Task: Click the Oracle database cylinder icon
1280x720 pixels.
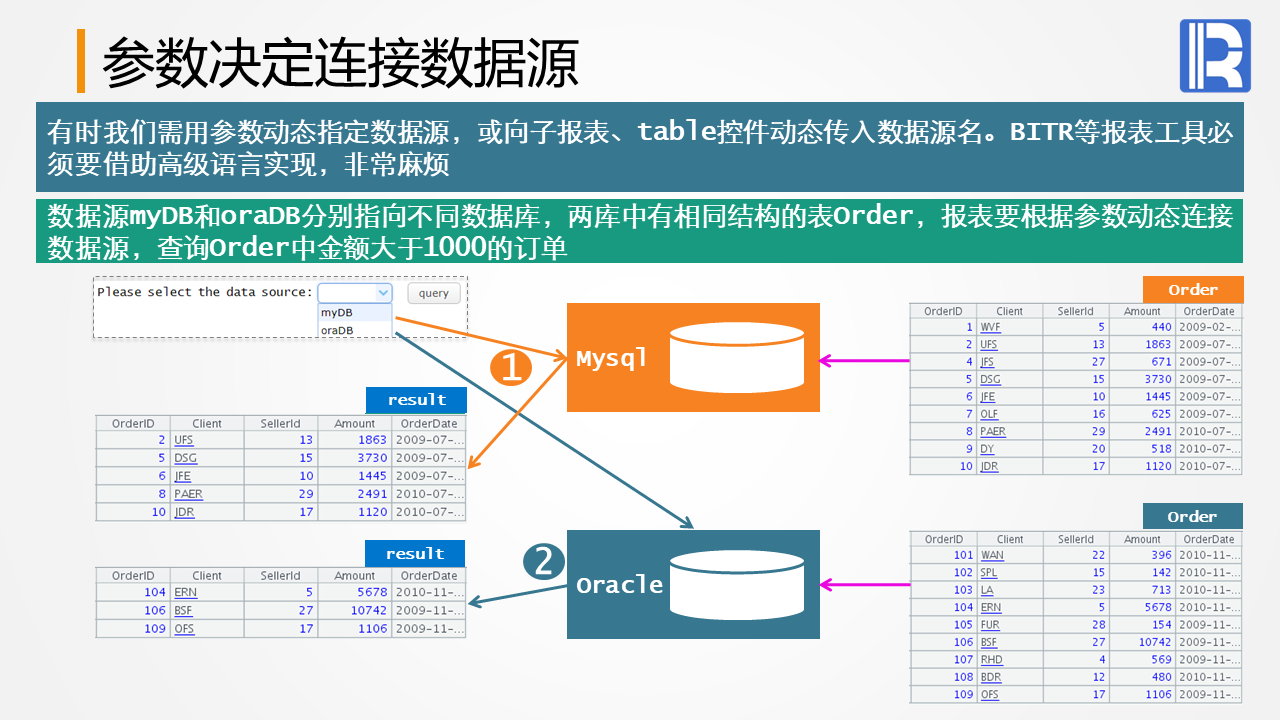Action: click(x=737, y=584)
